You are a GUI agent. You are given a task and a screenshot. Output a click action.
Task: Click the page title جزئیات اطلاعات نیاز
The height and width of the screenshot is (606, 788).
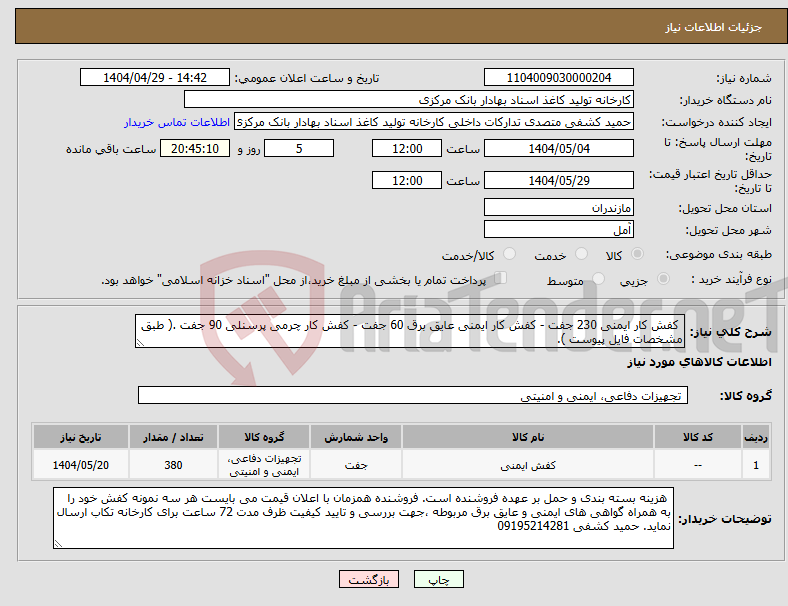click(x=713, y=27)
